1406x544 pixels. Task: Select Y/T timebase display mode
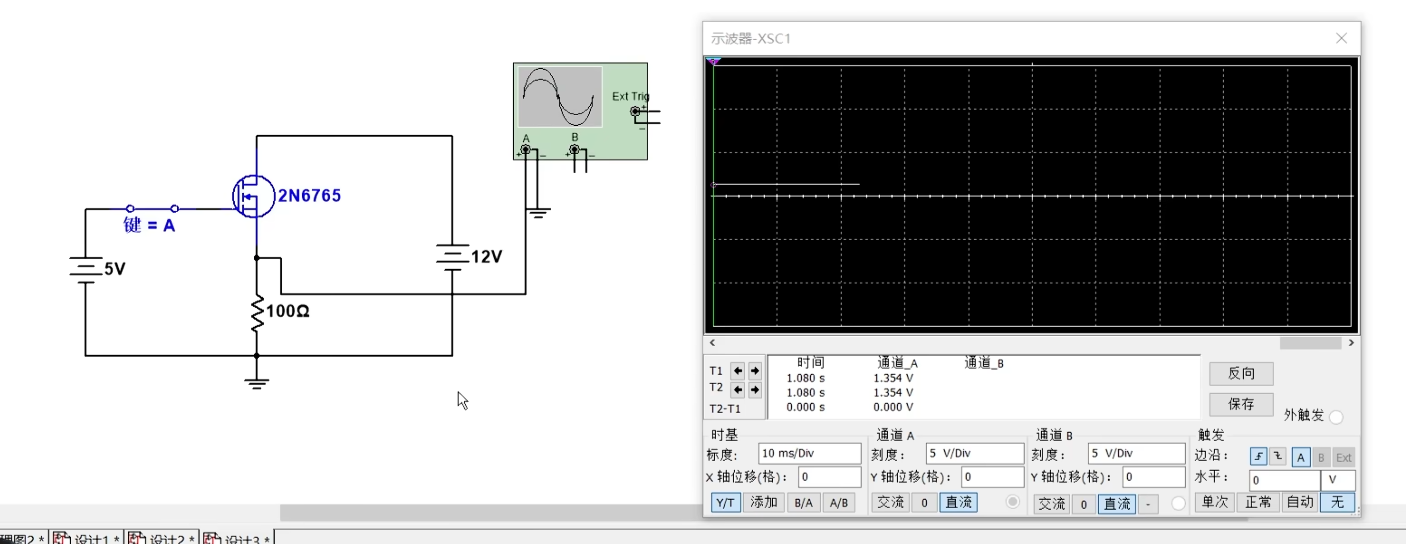pos(726,503)
